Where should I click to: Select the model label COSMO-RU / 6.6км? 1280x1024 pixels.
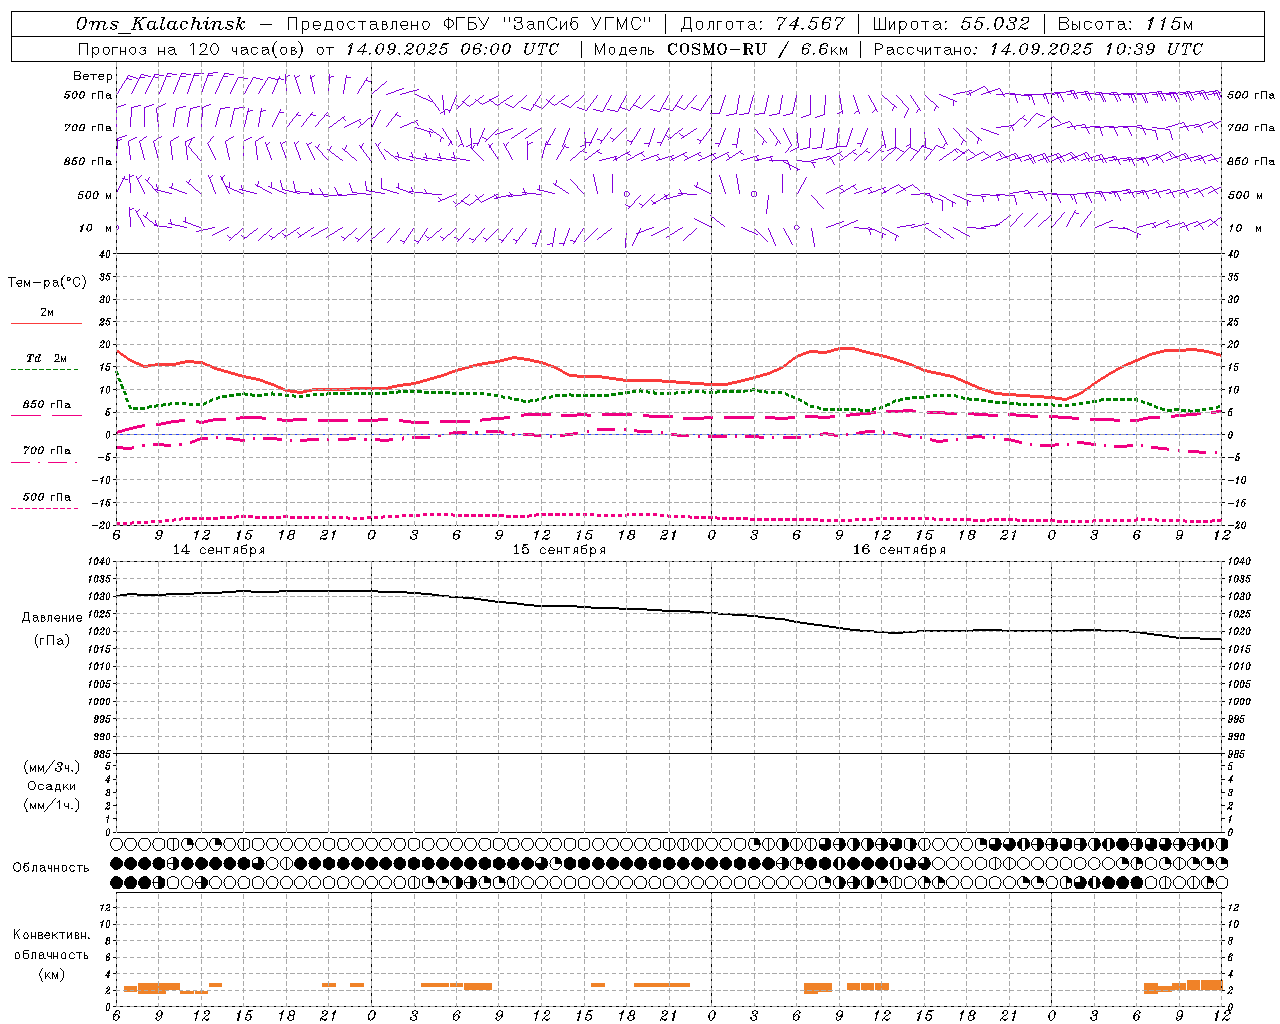pyautogui.click(x=721, y=48)
